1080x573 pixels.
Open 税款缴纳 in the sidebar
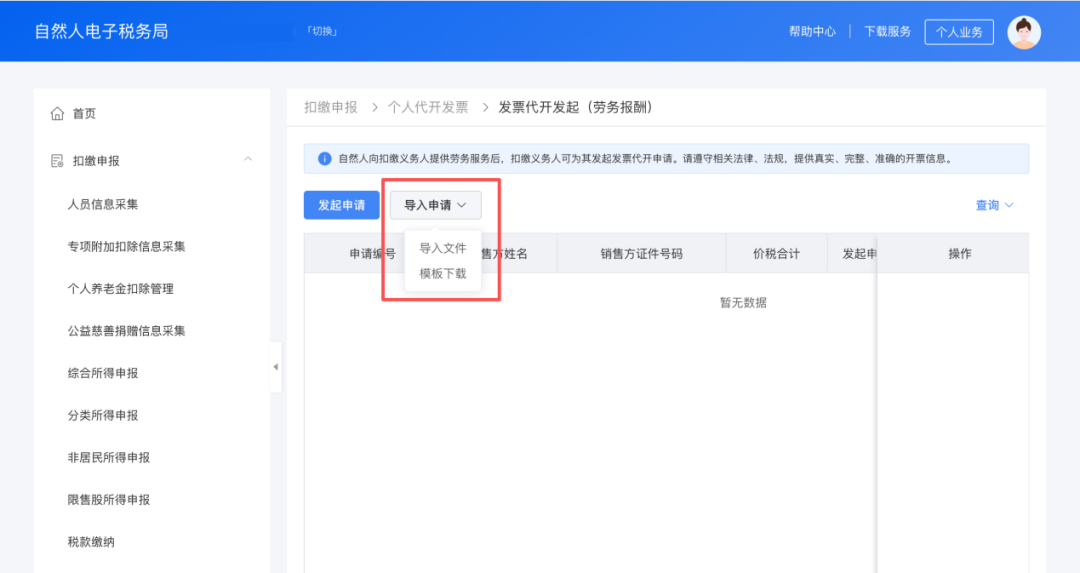[x=91, y=542]
